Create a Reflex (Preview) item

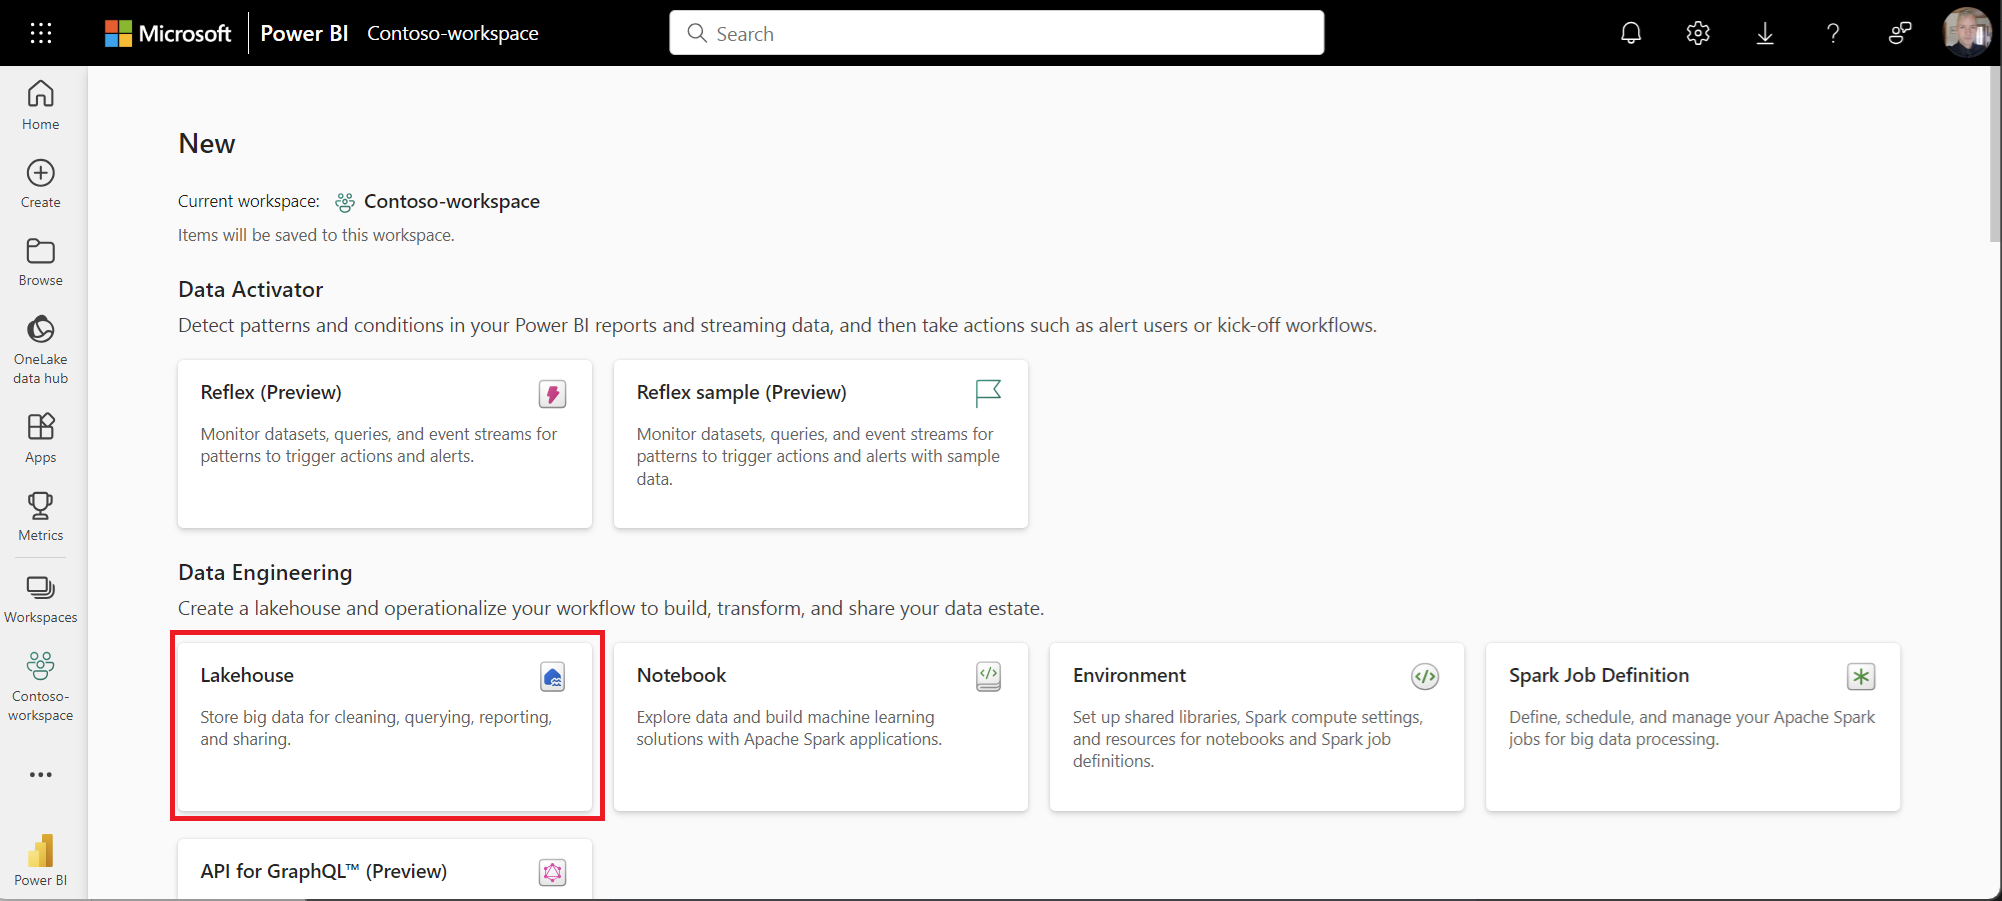coord(385,444)
